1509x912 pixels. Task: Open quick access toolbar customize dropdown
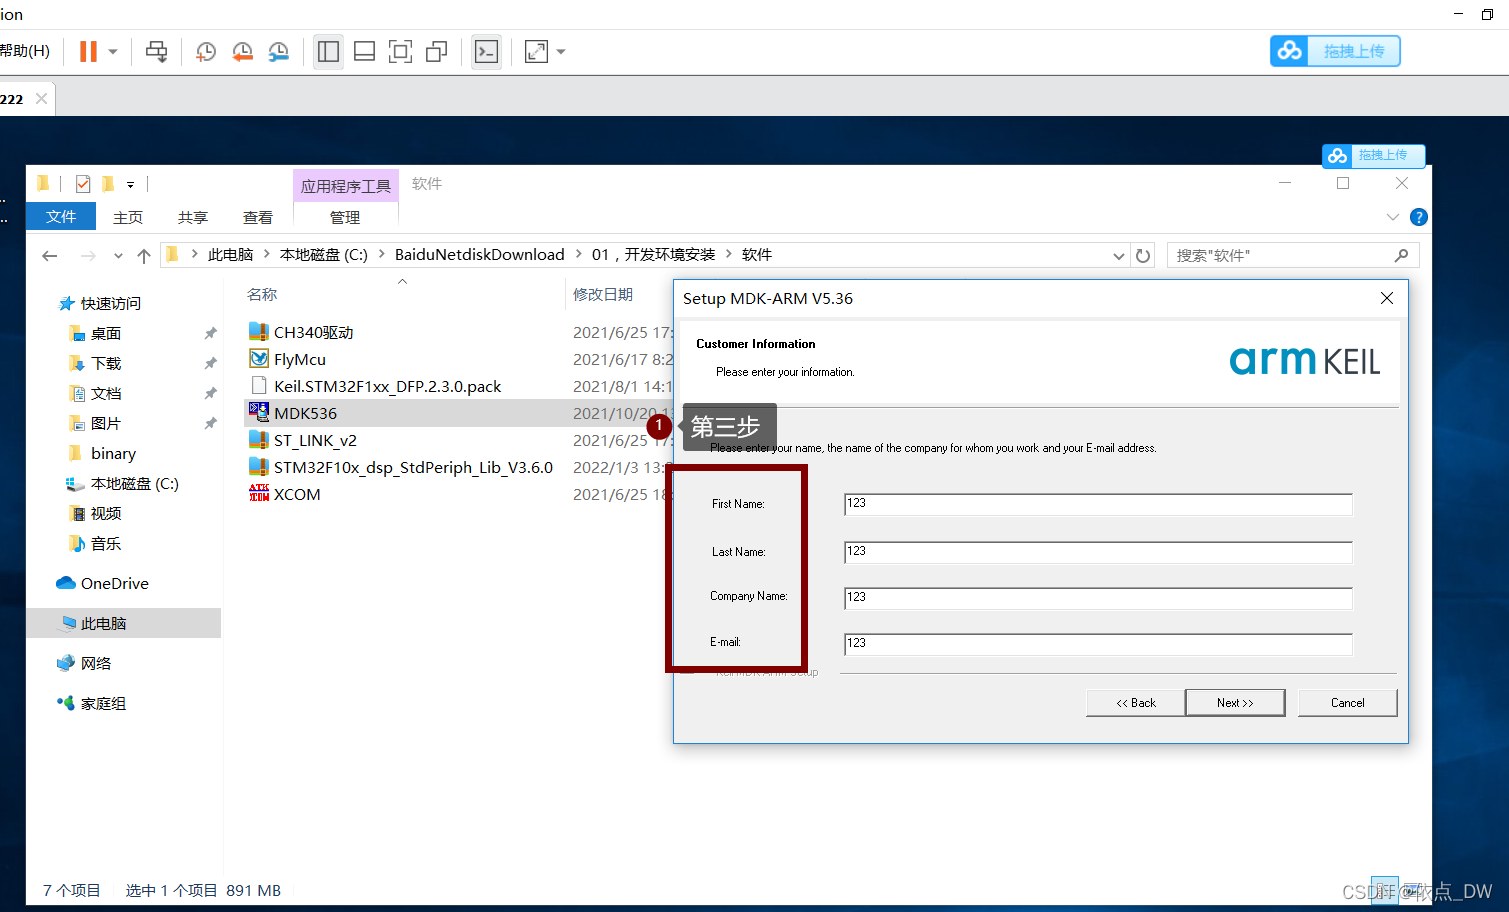pyautogui.click(x=130, y=184)
